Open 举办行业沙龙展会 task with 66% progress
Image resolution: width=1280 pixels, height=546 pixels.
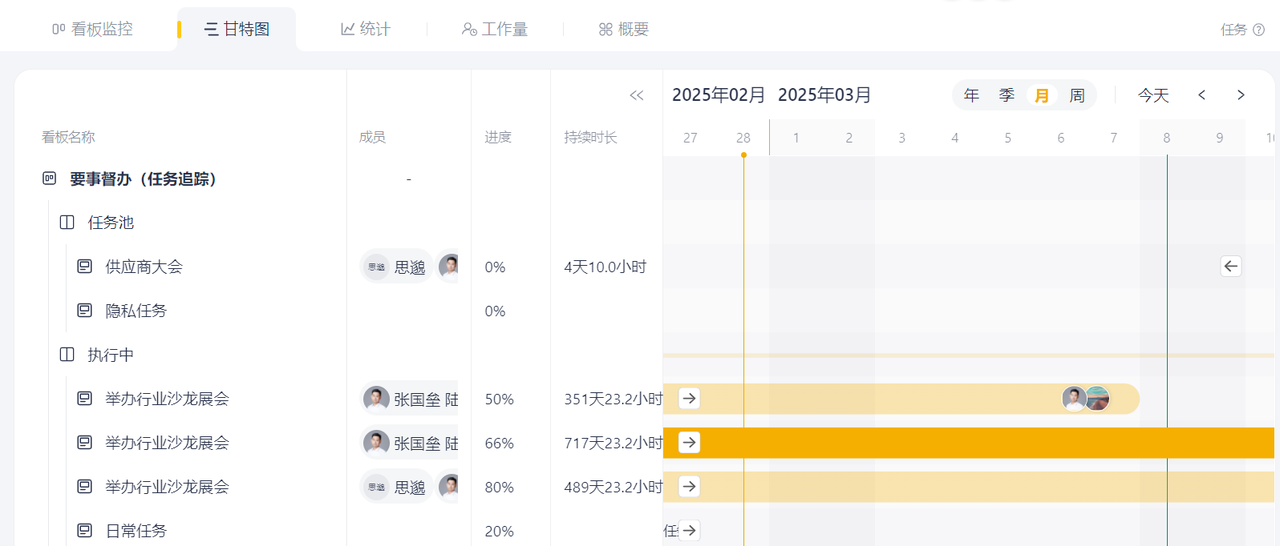pos(167,442)
